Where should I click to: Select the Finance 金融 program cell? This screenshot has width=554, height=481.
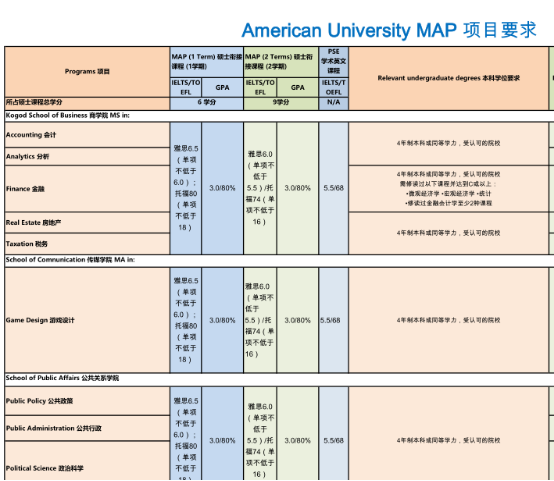[x=87, y=189]
